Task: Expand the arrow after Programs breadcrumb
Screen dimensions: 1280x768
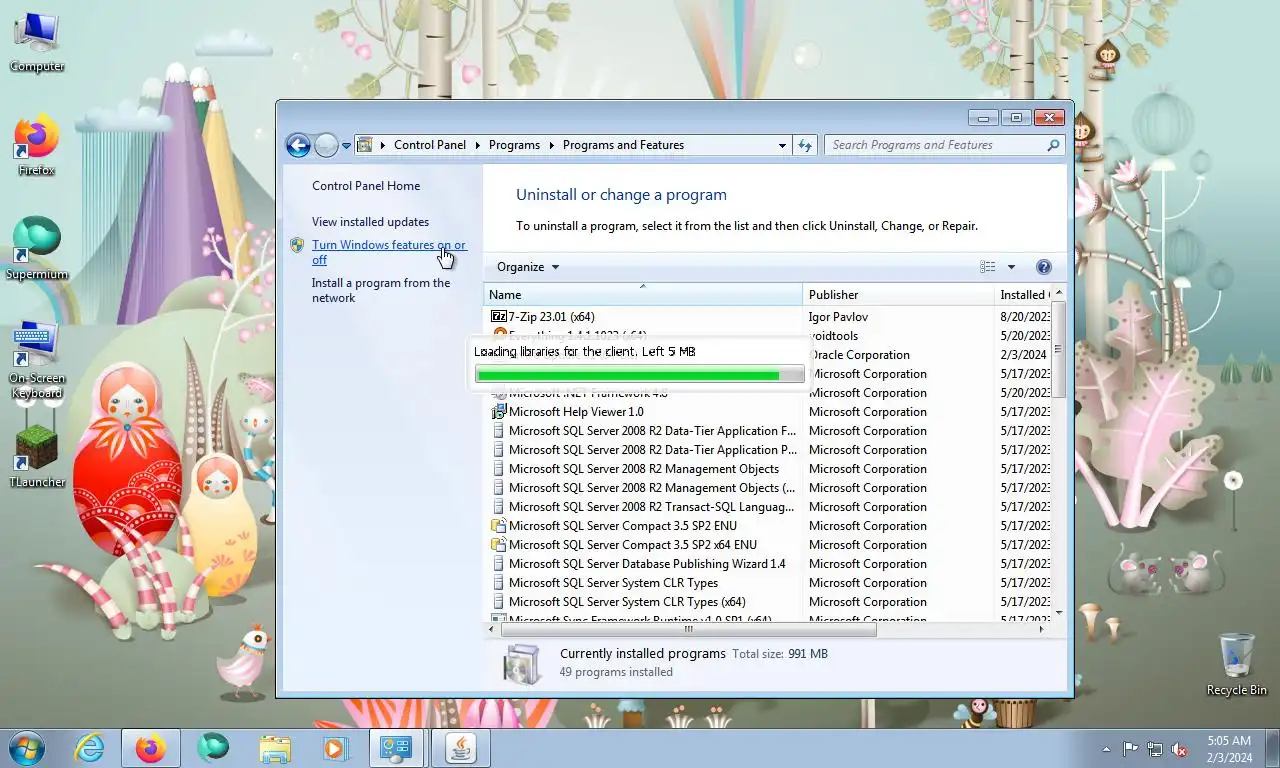Action: click(x=551, y=145)
